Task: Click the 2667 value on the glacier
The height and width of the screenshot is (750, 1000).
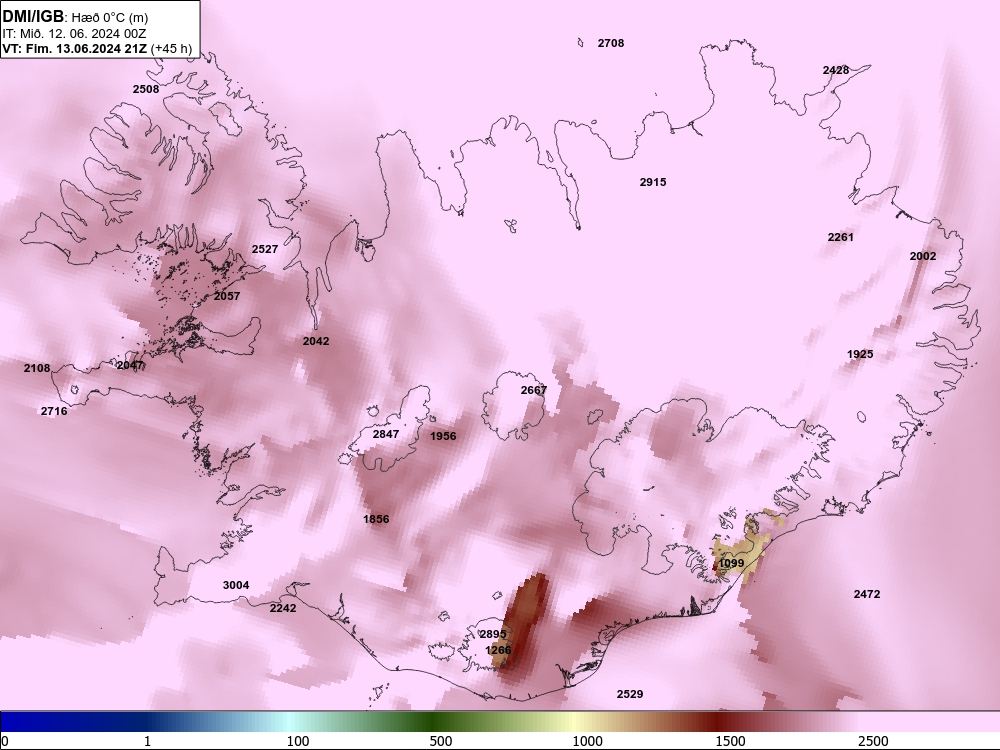Action: tap(533, 390)
